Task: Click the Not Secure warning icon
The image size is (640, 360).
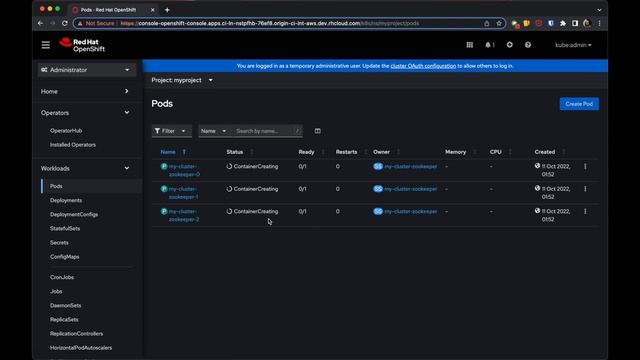Action: click(80, 23)
